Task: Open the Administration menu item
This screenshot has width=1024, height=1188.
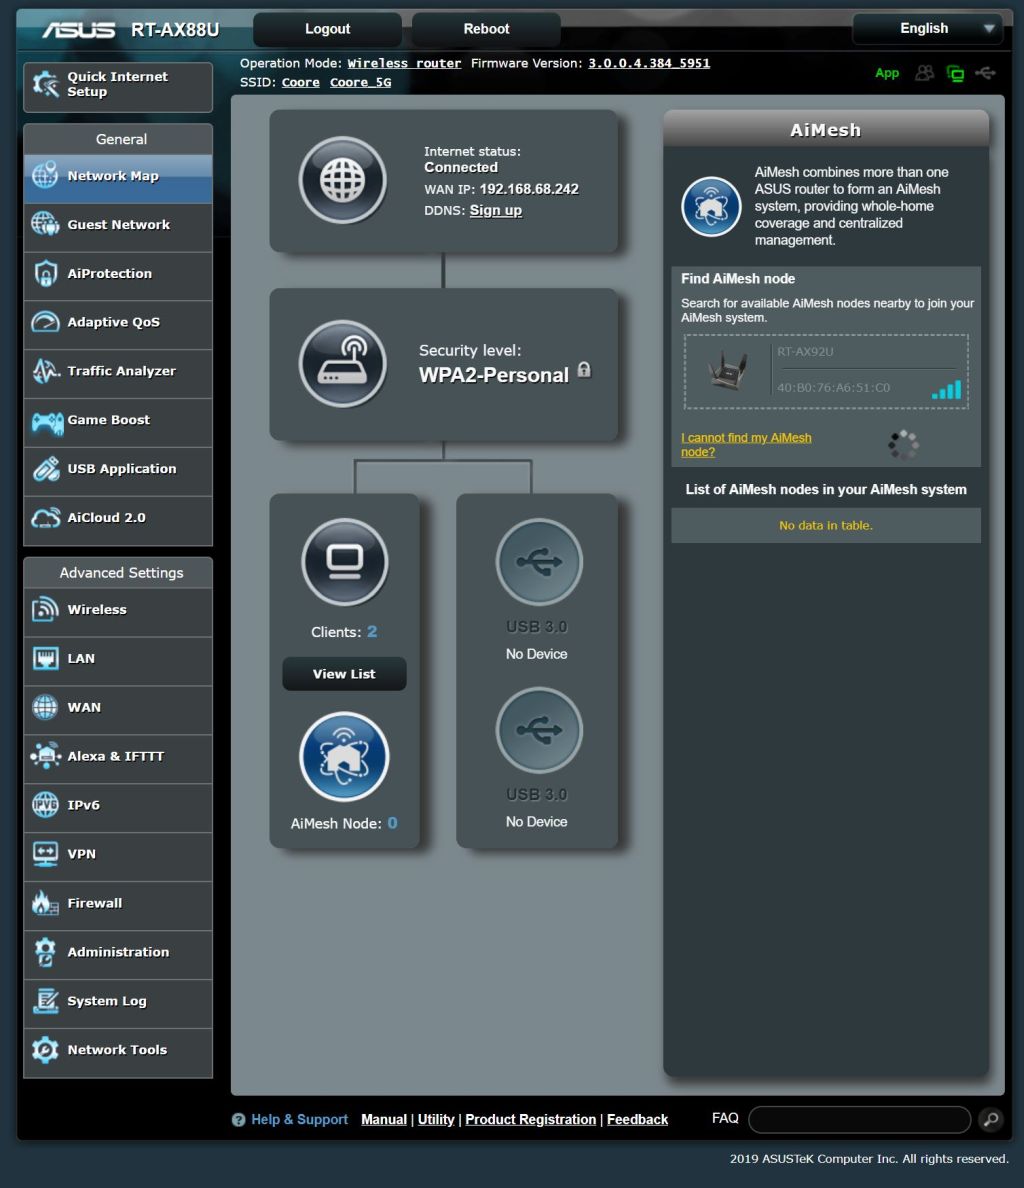Action: [x=118, y=955]
